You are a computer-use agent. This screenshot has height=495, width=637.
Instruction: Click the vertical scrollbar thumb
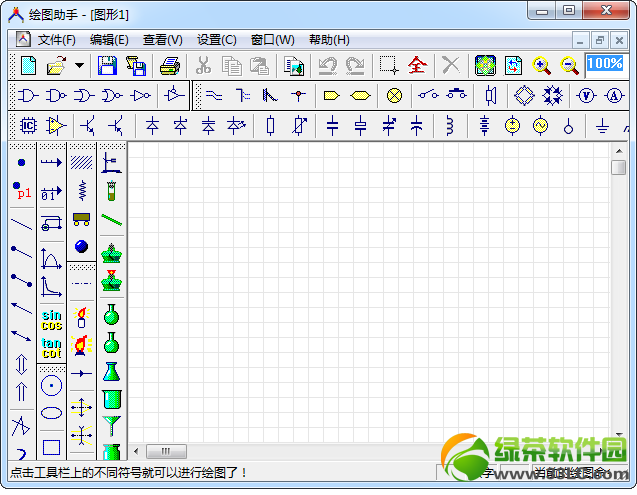point(619,167)
